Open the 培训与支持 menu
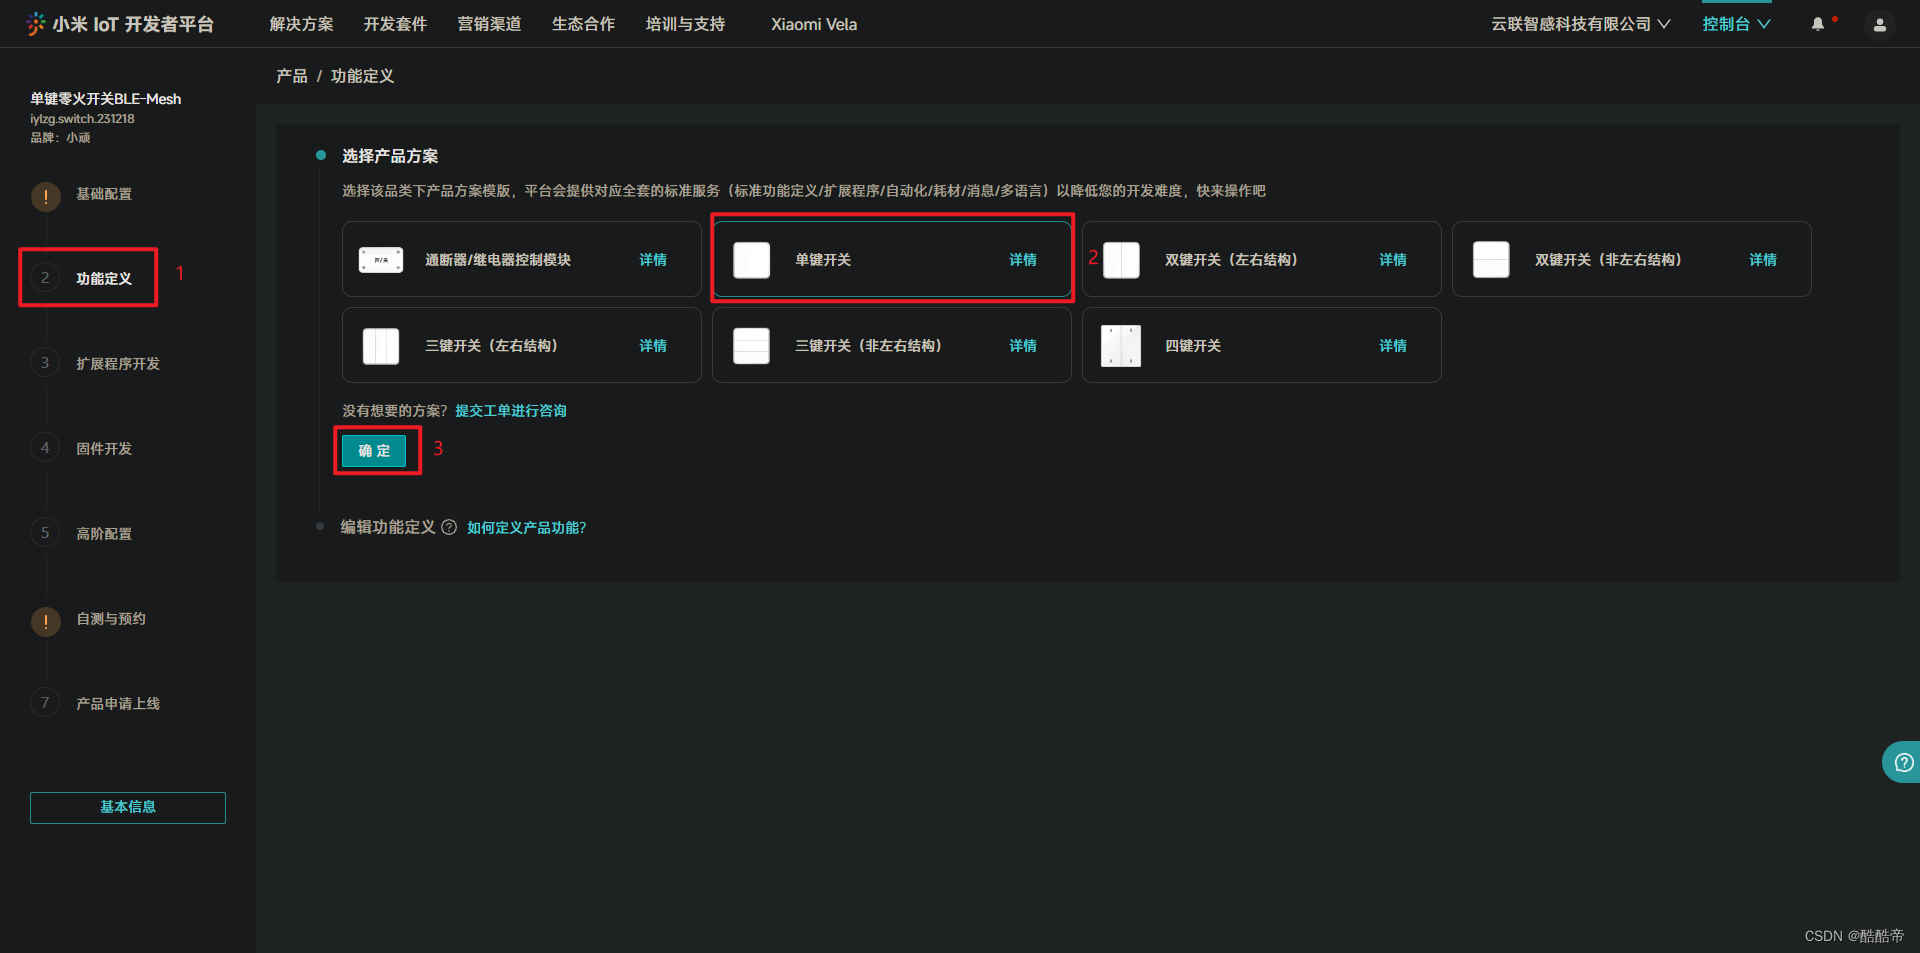This screenshot has width=1920, height=953. click(686, 24)
